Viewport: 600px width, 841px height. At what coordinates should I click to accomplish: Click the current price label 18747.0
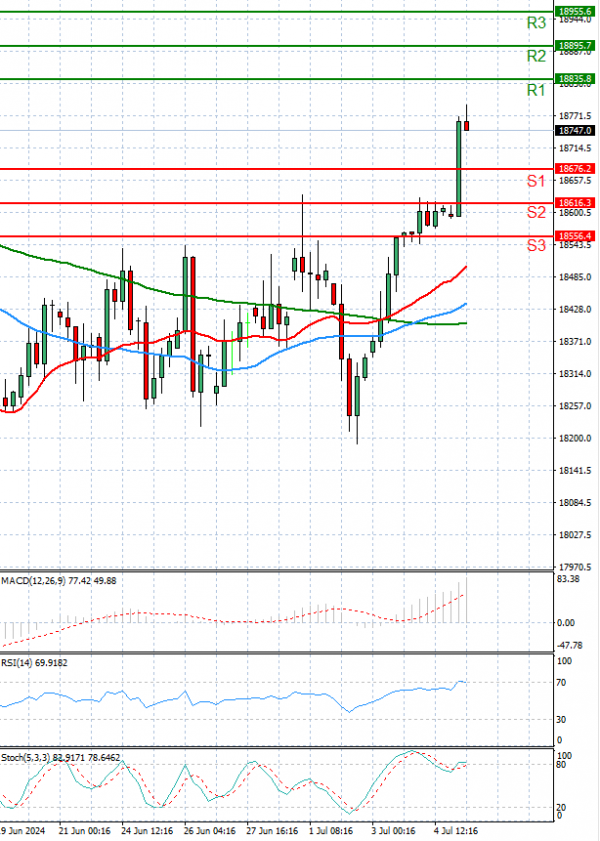(575, 130)
